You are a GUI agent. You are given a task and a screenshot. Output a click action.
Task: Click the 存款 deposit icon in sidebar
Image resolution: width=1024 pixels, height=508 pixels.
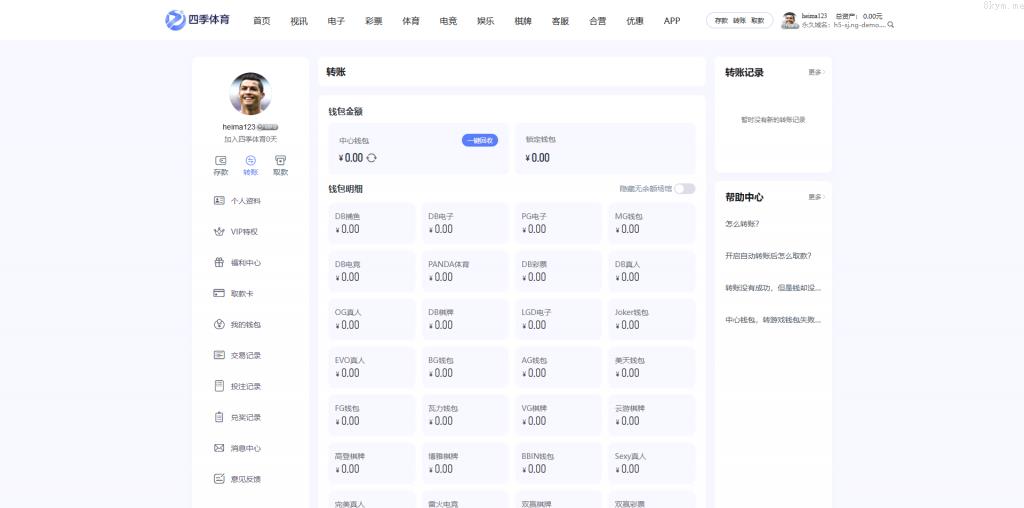coord(220,160)
